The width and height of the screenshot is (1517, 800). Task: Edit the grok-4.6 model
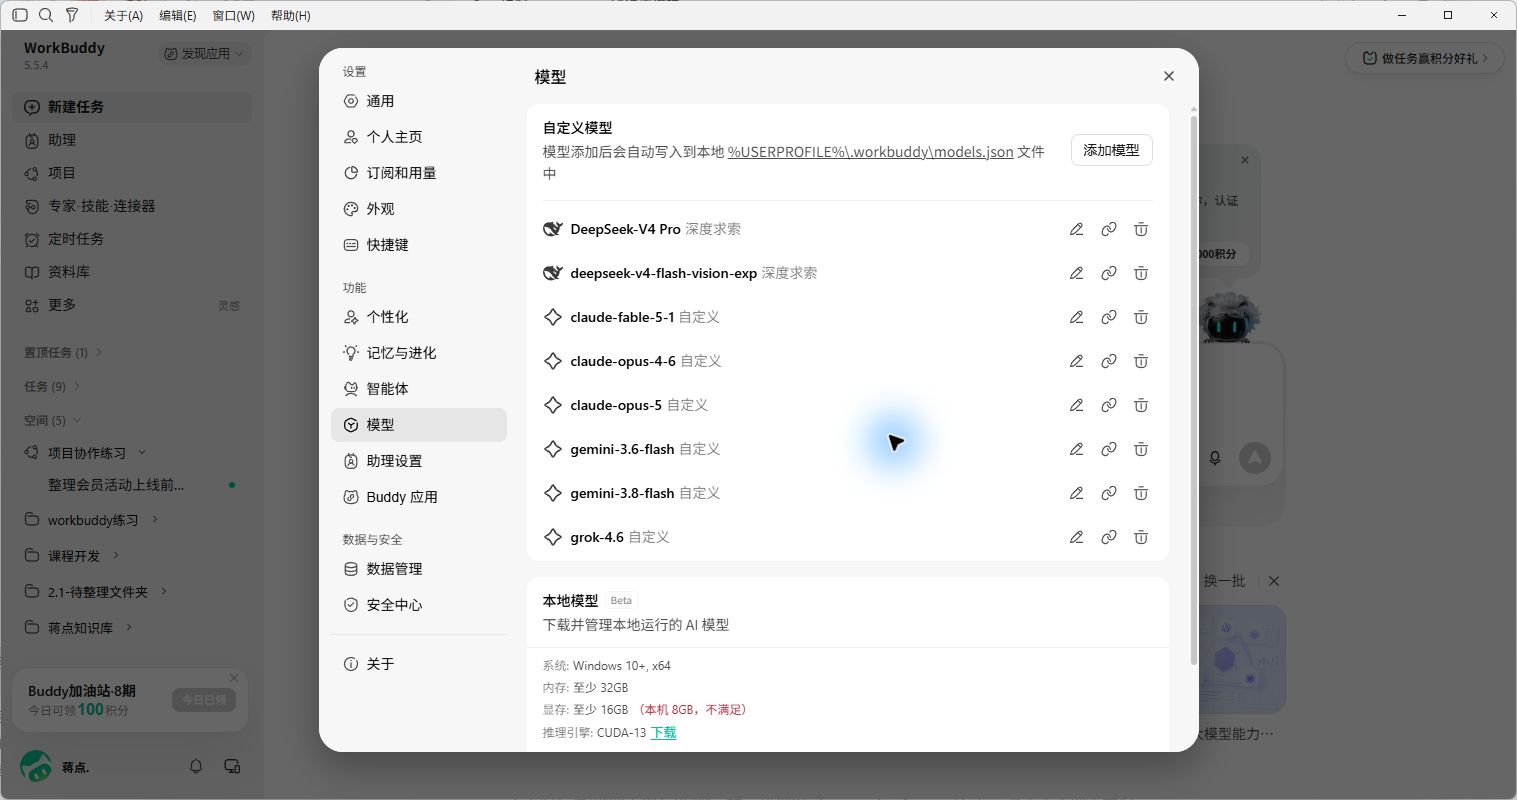[1076, 537]
